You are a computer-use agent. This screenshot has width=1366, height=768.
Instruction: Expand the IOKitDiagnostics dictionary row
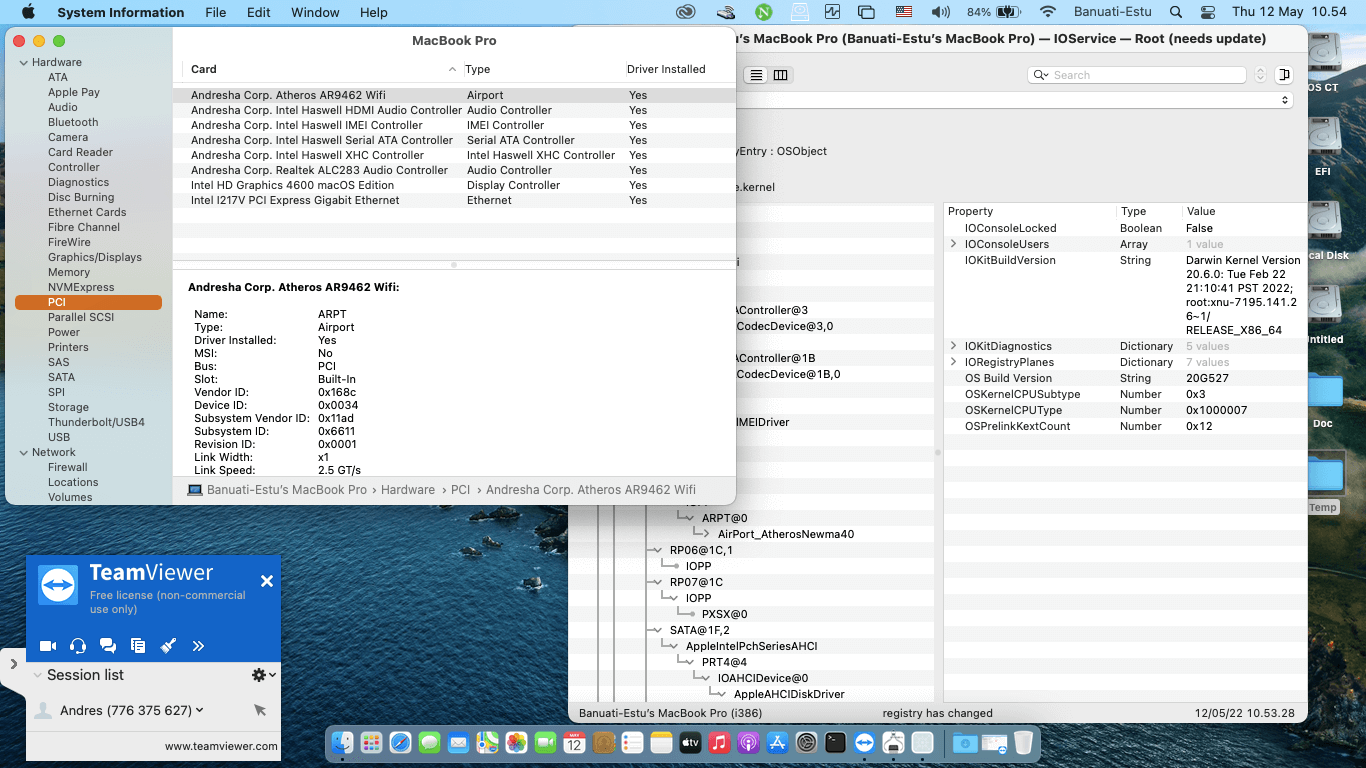point(954,346)
